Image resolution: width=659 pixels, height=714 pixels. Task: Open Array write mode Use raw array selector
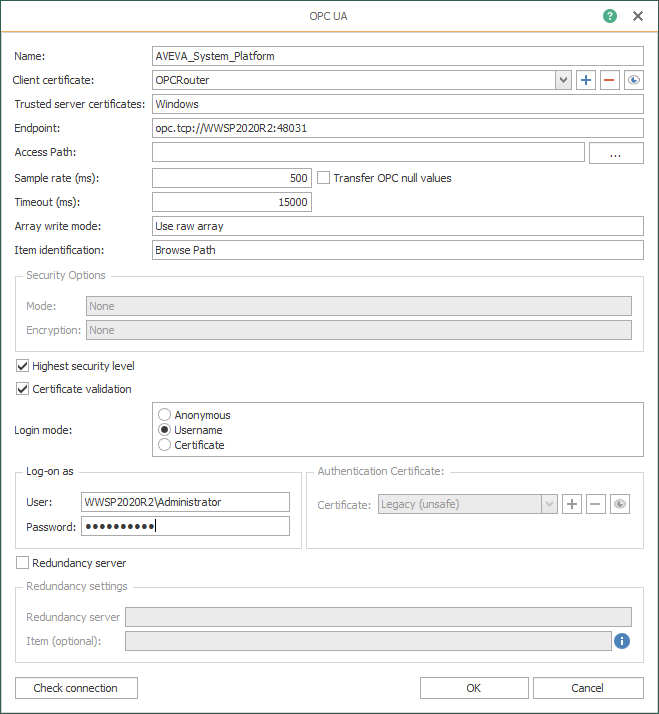point(398,226)
